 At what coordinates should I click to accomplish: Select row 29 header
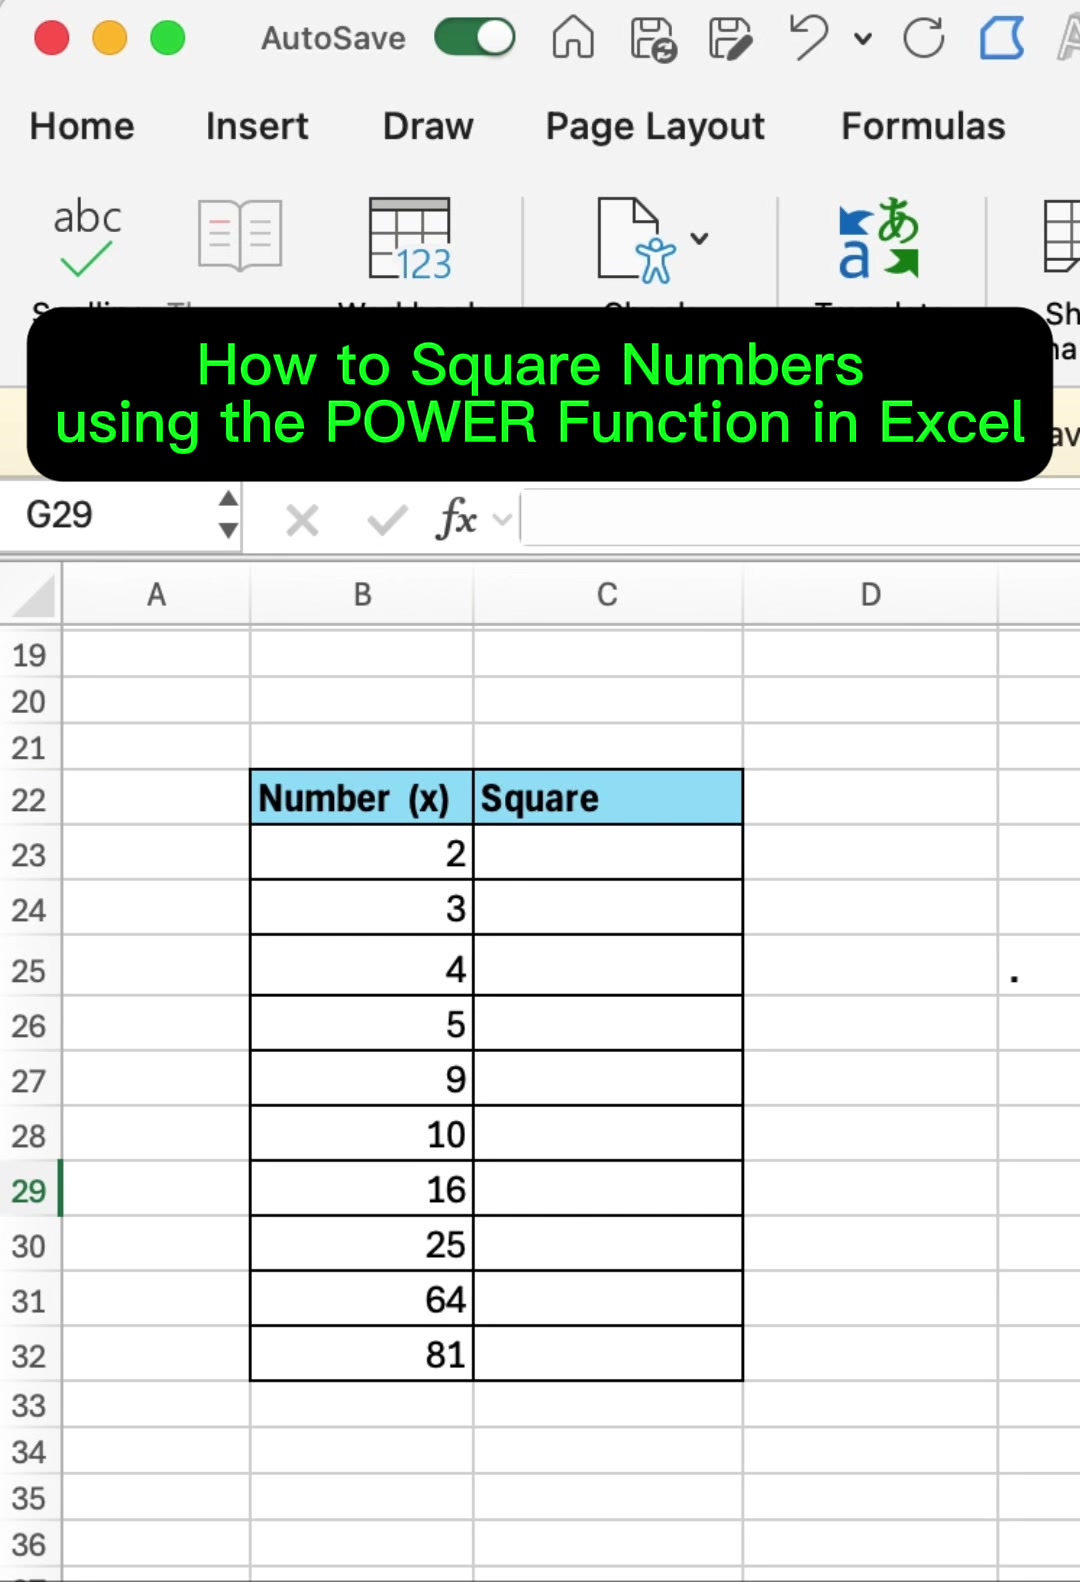(x=30, y=1190)
